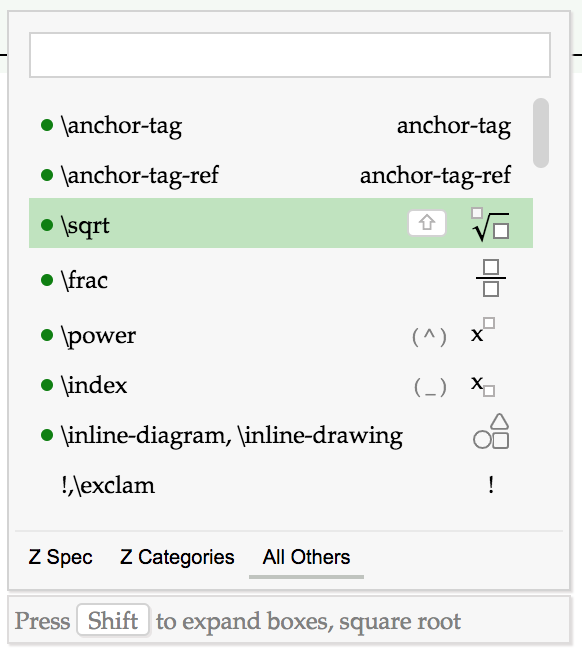Pick the \frac command

pos(281,279)
